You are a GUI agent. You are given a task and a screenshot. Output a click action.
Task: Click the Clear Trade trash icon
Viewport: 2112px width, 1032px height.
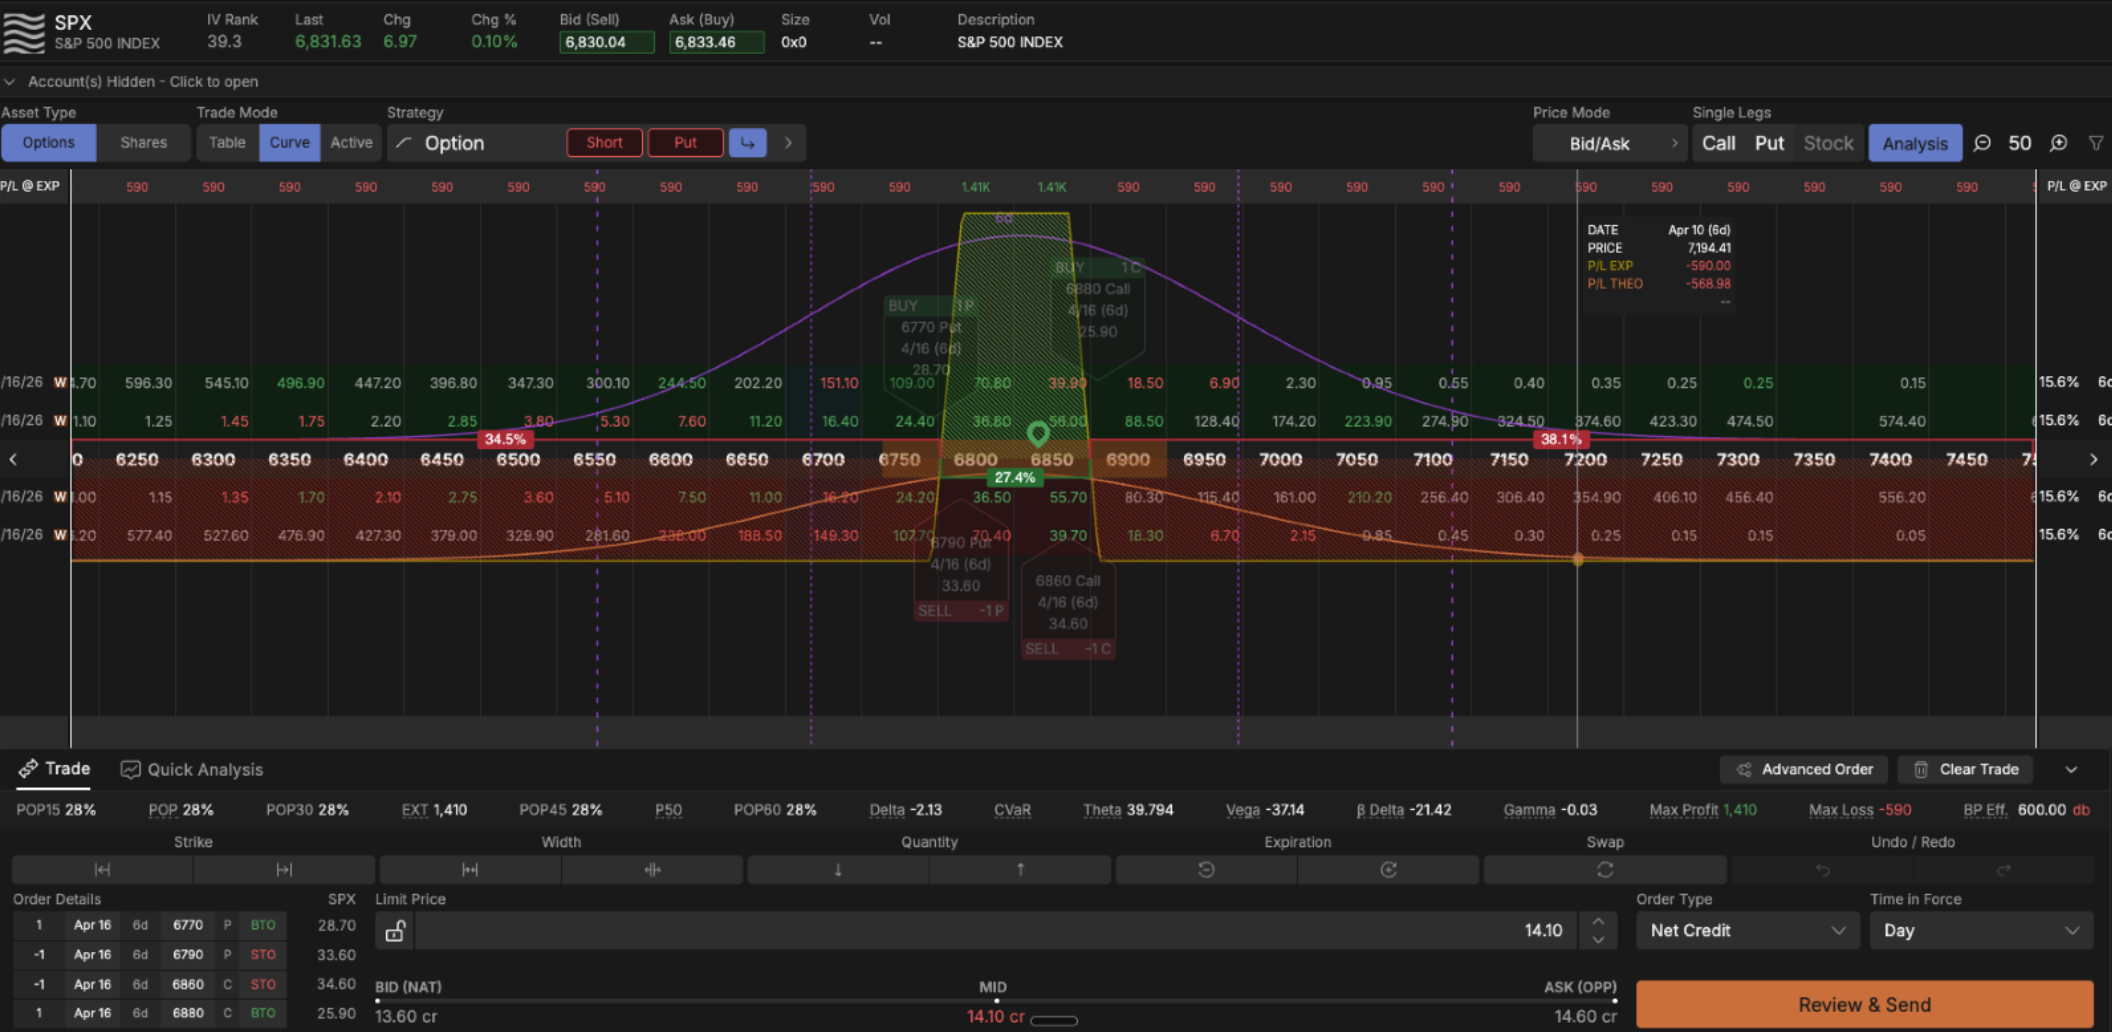coord(1920,769)
